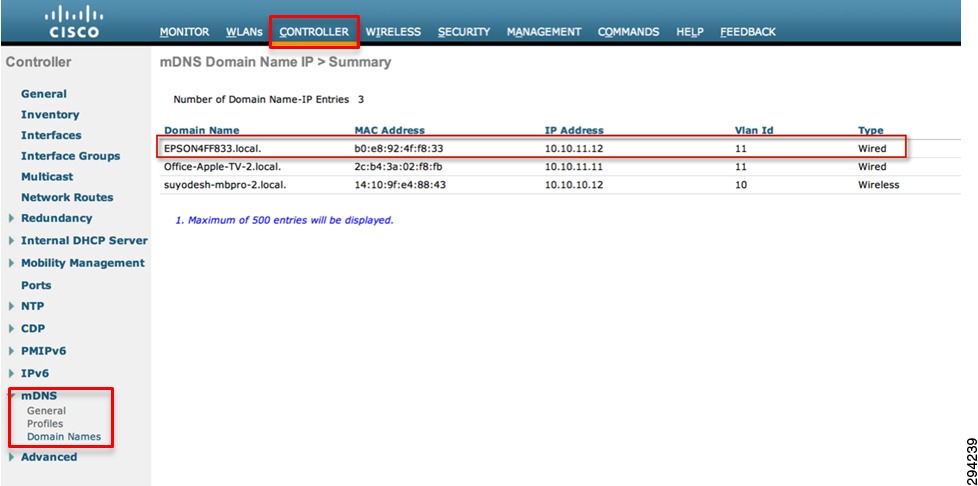Open the FEEDBACK menu

pos(748,32)
